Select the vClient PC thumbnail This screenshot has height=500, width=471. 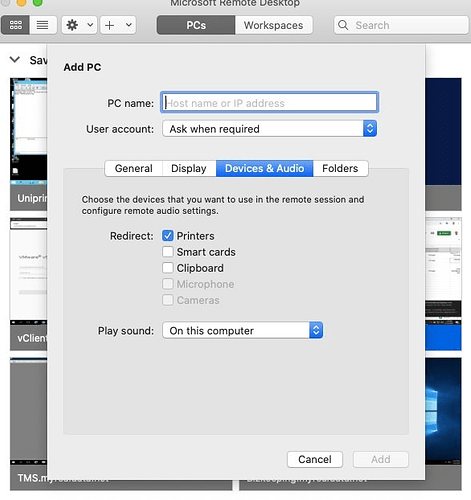29,284
